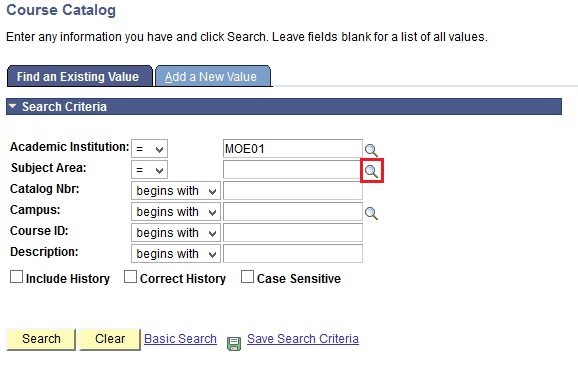Tick the Include History checkbox
578x368 pixels.
click(x=16, y=277)
